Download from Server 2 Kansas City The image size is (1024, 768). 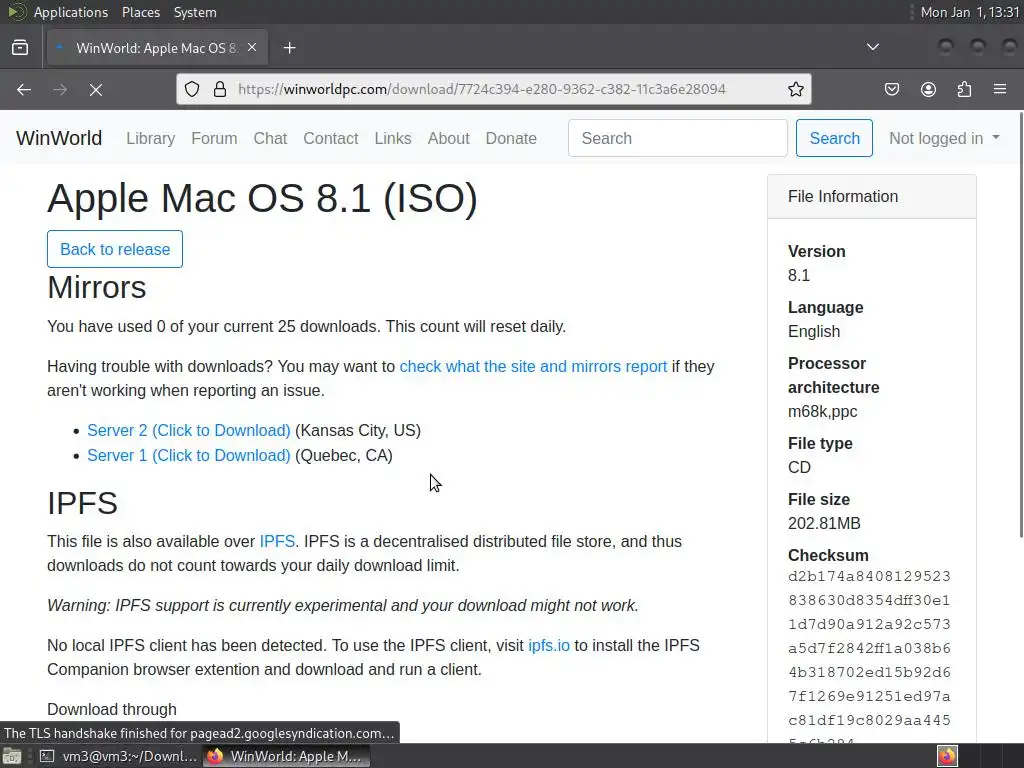click(189, 430)
